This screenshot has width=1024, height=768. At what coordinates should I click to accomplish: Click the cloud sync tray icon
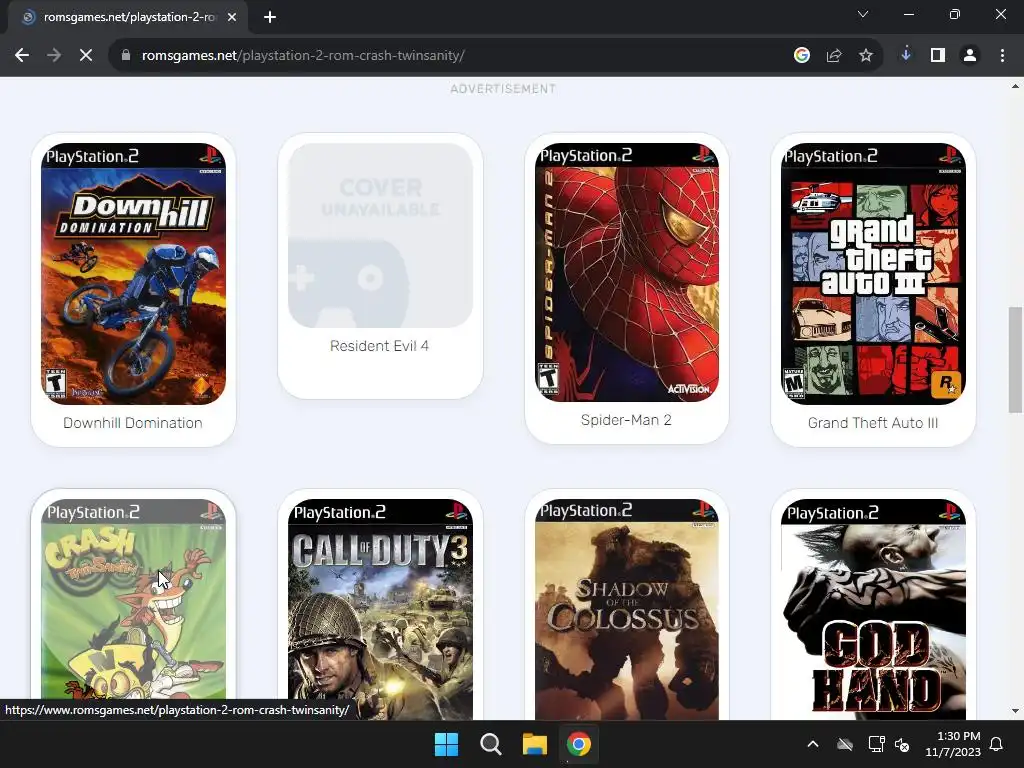[x=845, y=744]
